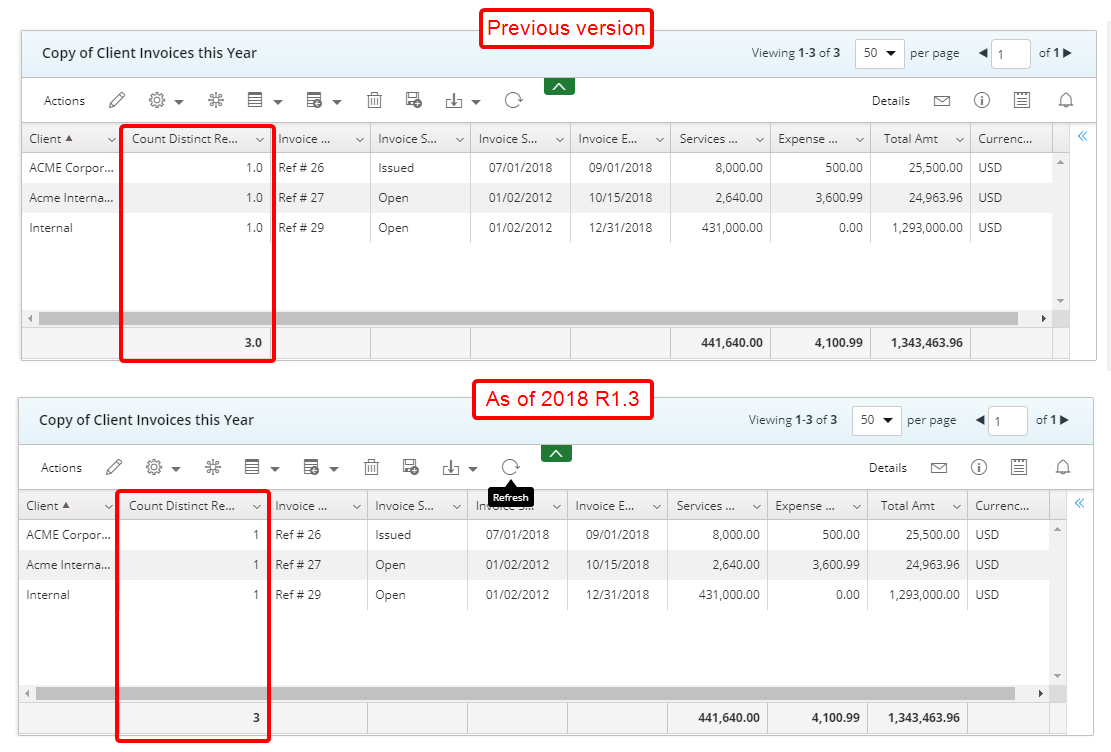Click list view icon in top panel
This screenshot has width=1111, height=752.
255,101
